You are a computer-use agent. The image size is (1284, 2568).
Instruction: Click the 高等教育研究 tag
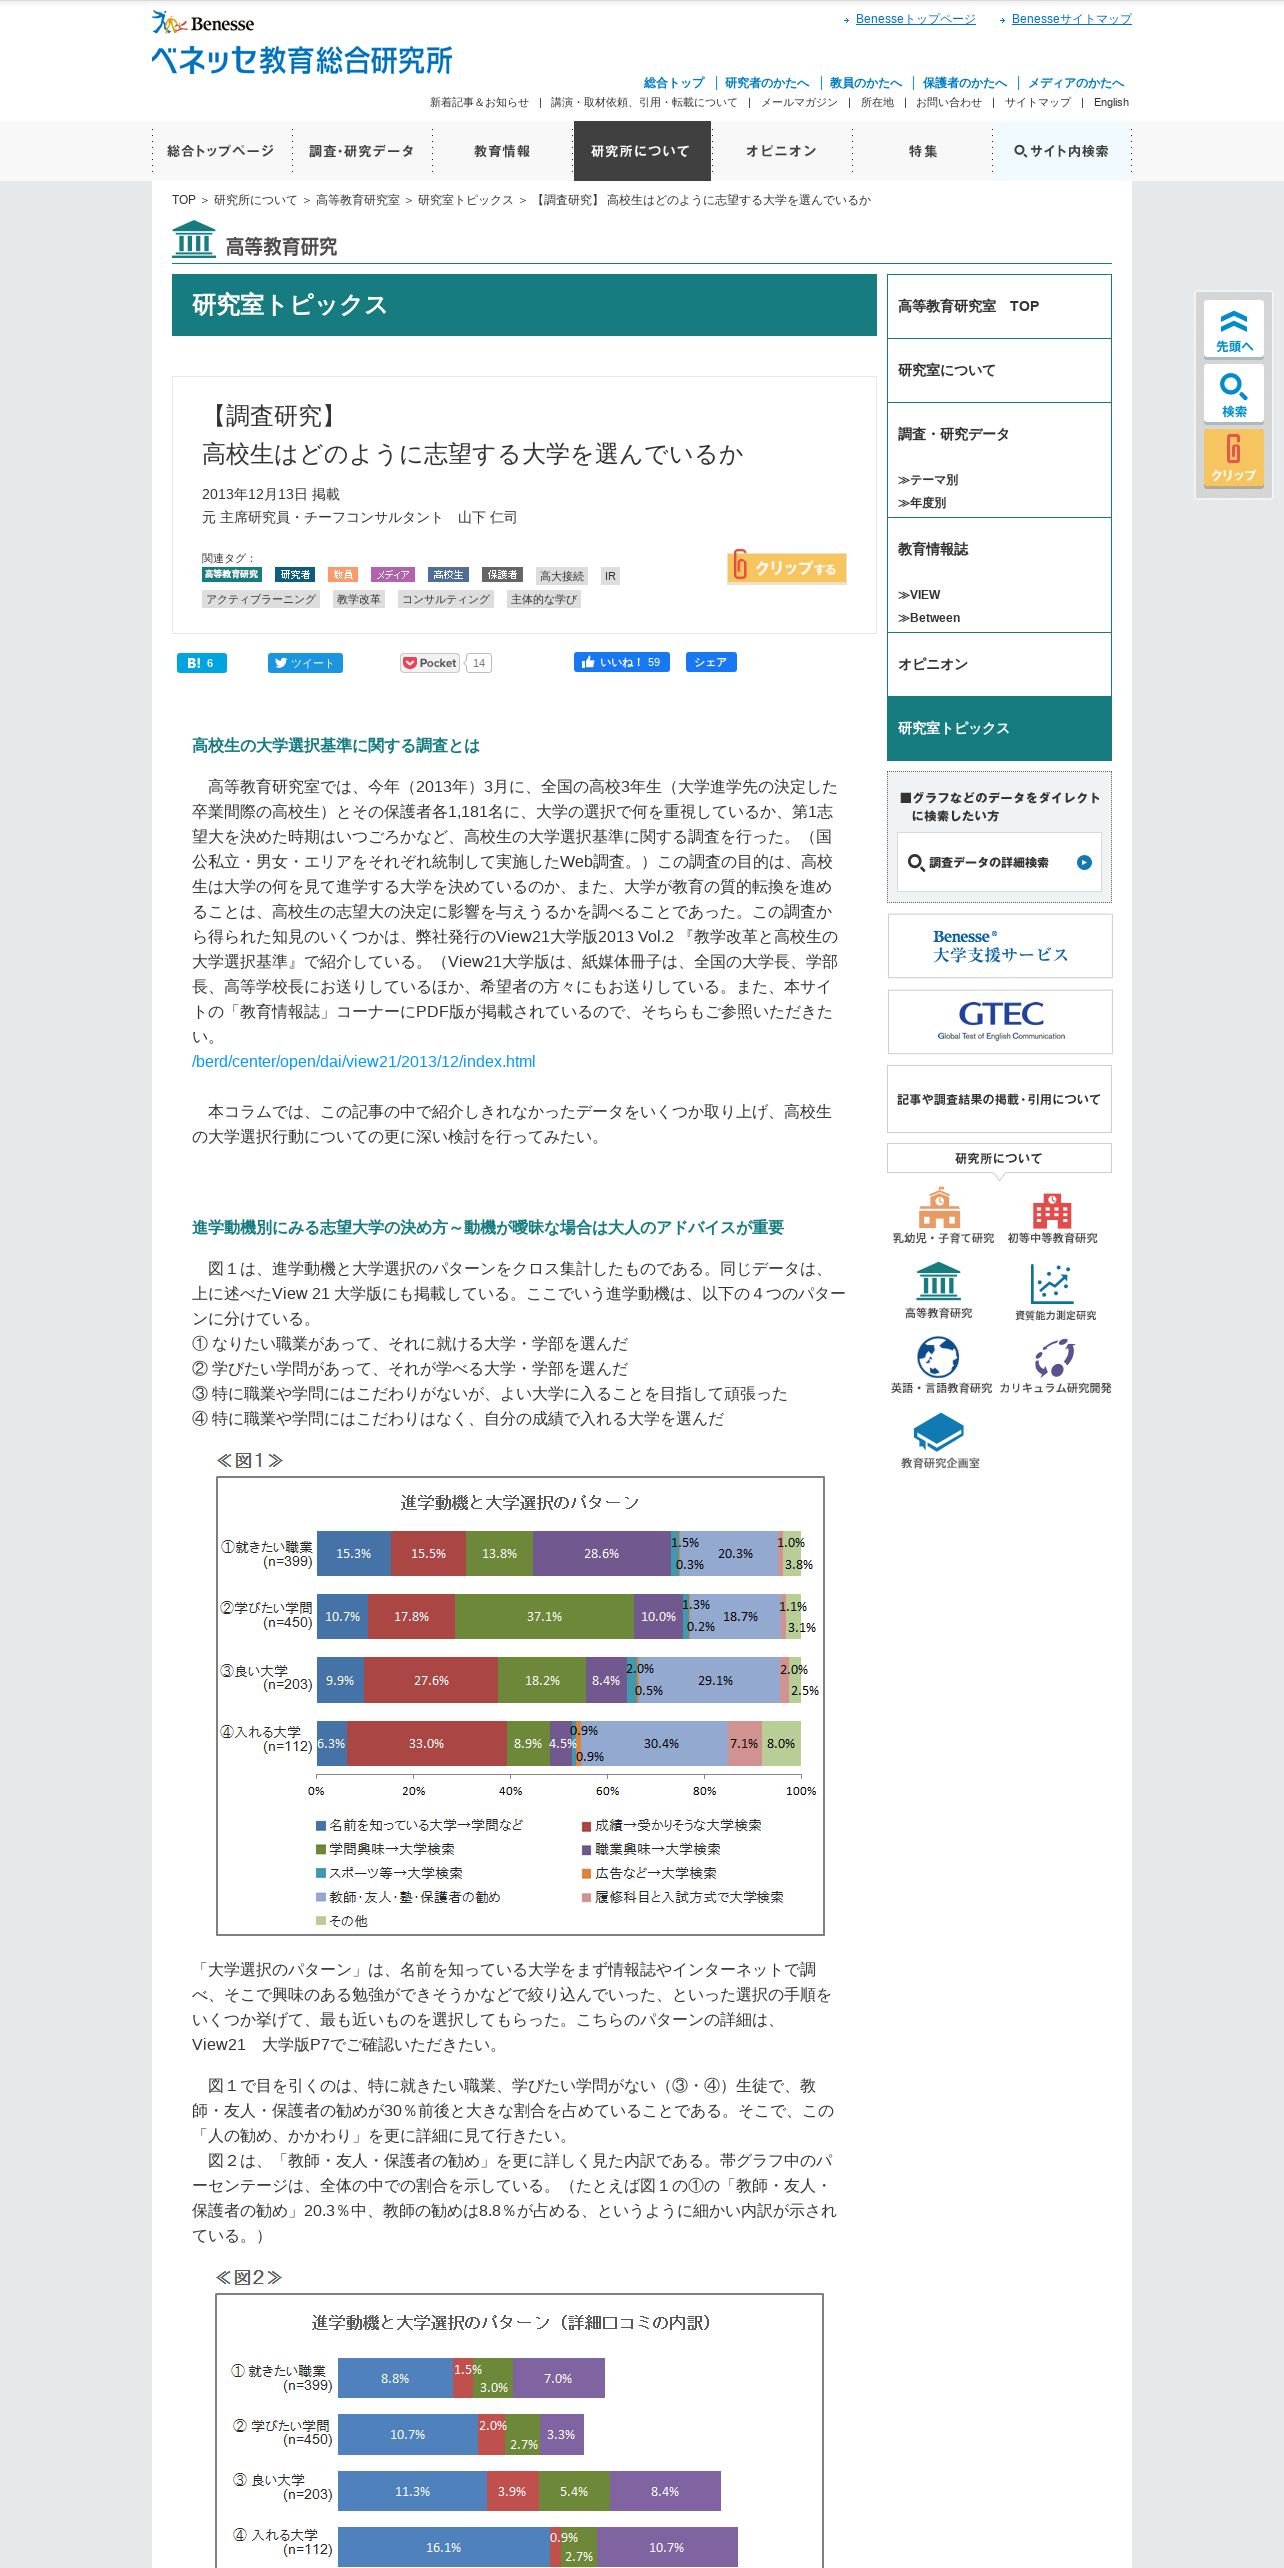[x=231, y=575]
